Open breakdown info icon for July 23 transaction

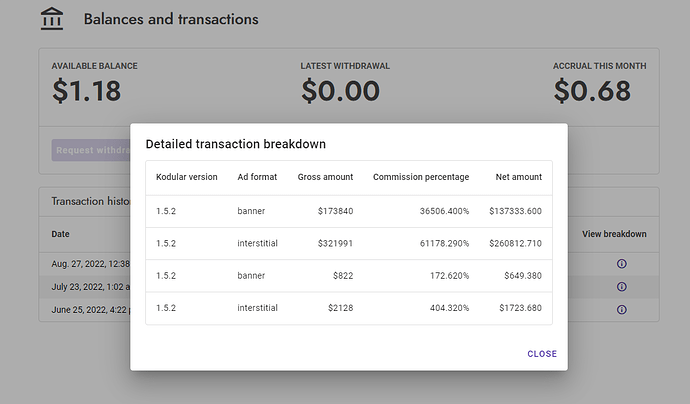tap(621, 287)
